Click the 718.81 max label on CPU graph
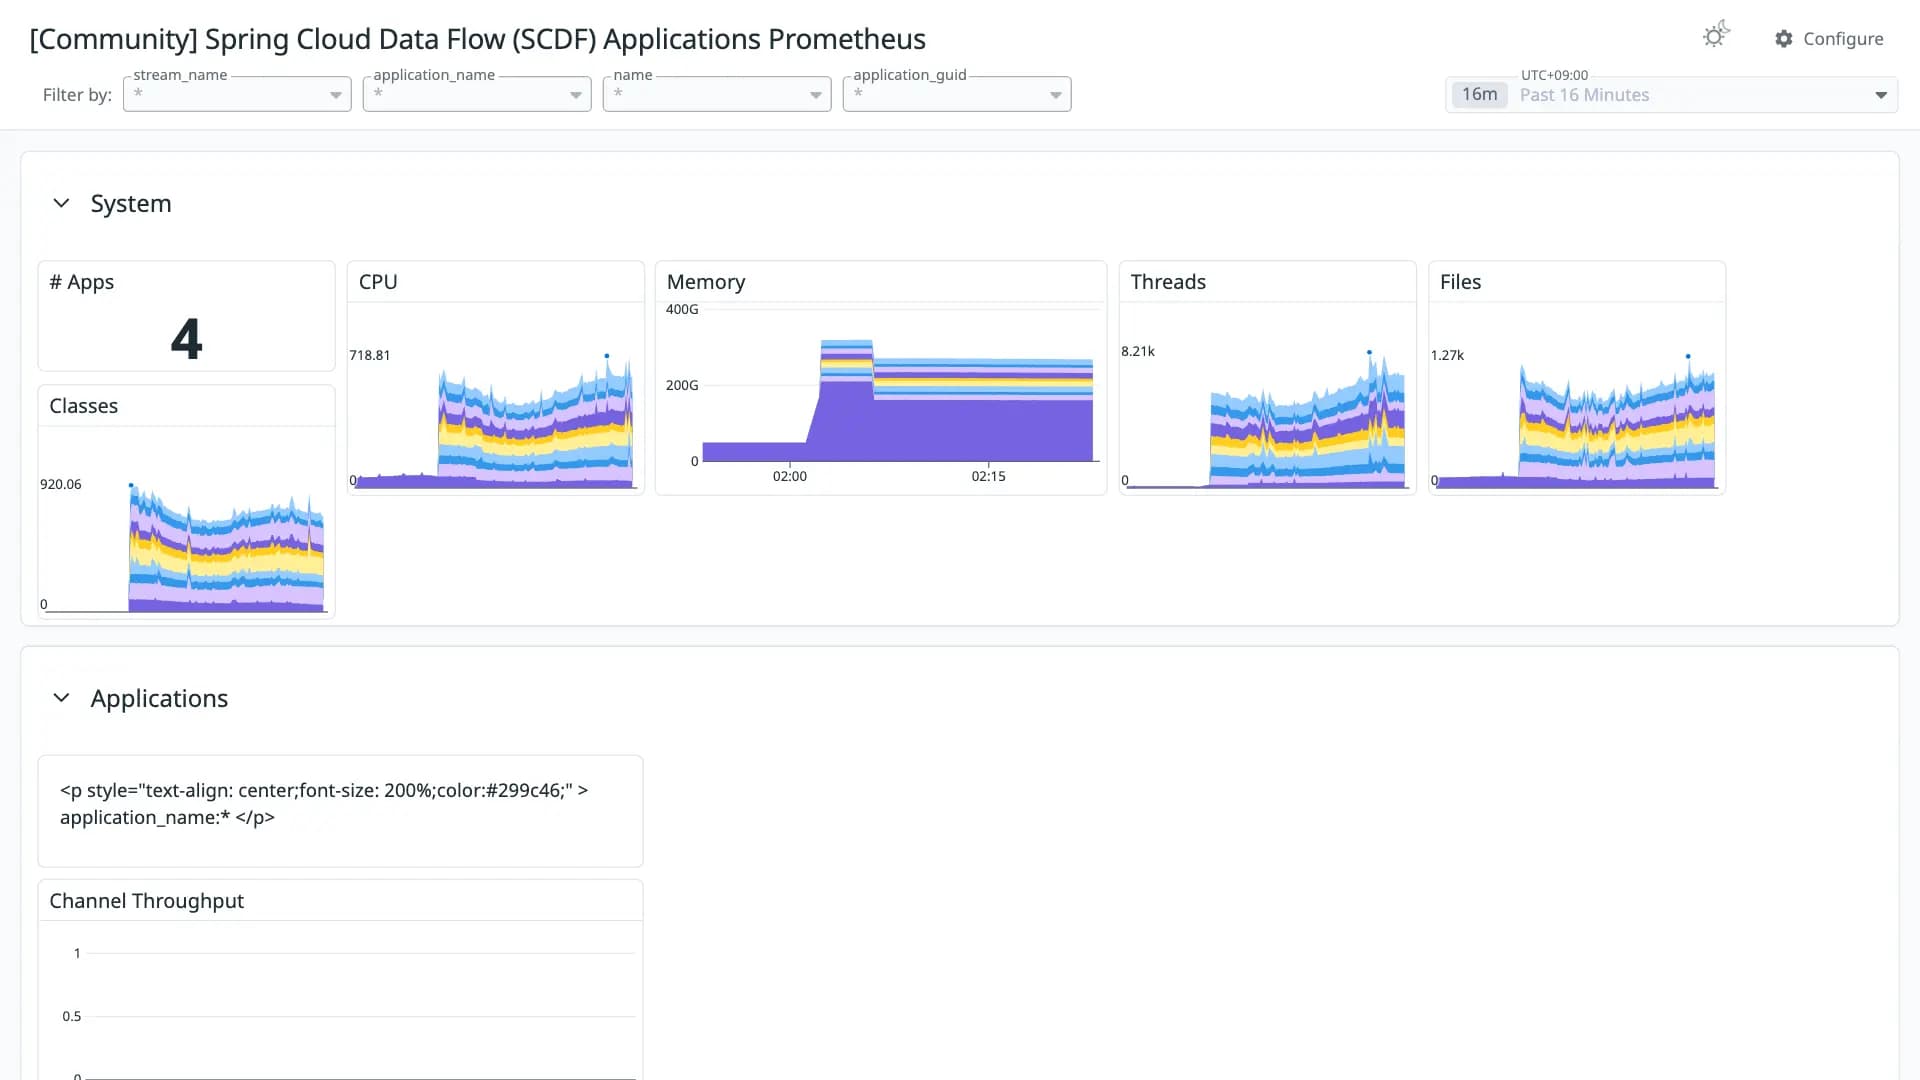The height and width of the screenshot is (1080, 1920). [369, 355]
